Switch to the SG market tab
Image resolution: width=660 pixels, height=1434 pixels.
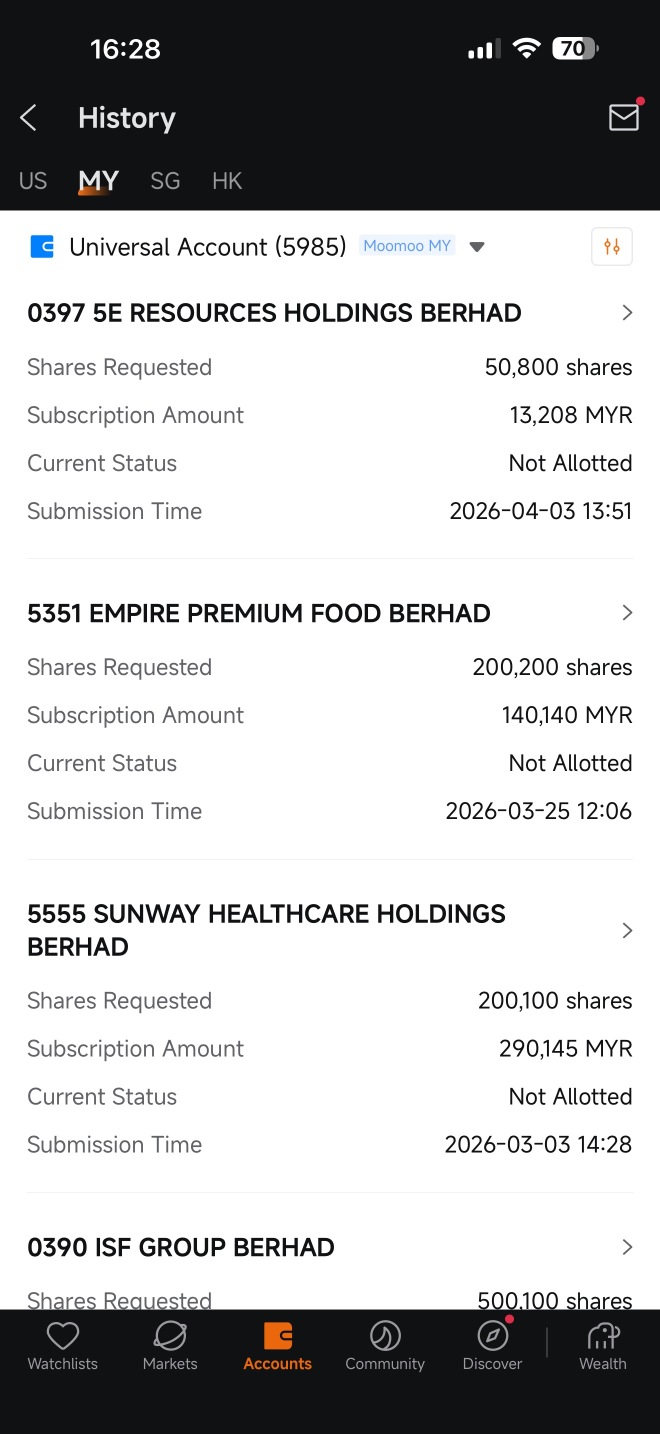coord(165,181)
